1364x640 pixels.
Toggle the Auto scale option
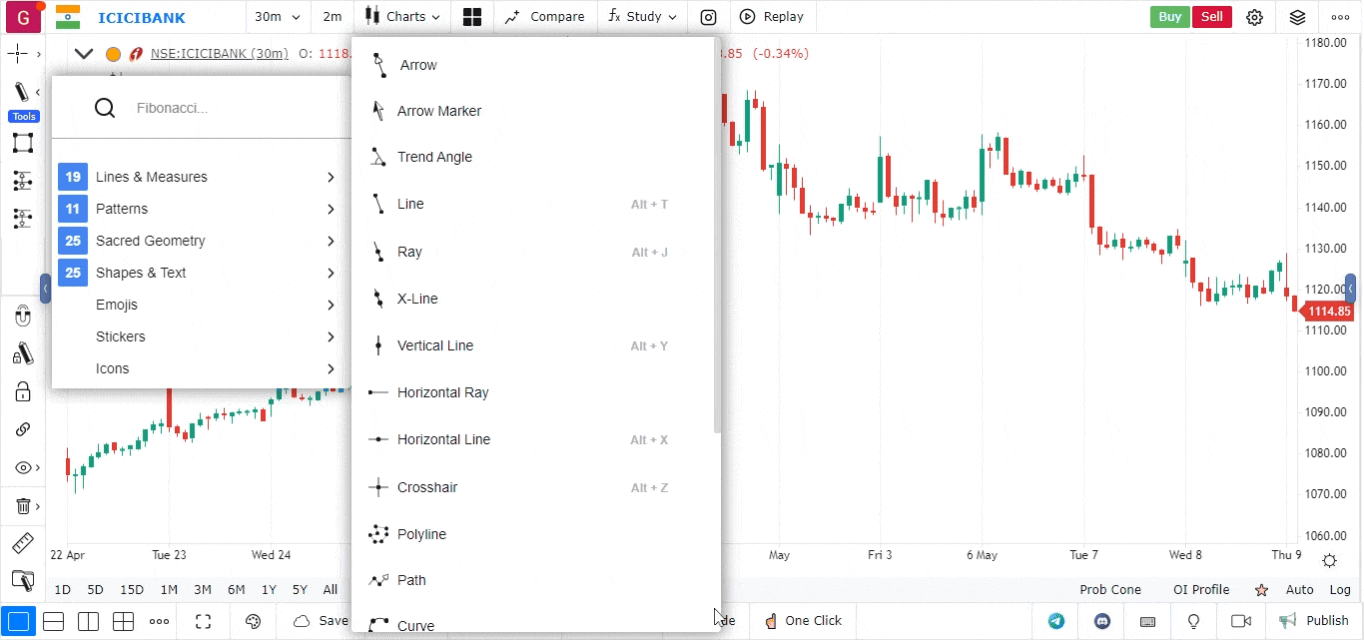coord(1299,590)
